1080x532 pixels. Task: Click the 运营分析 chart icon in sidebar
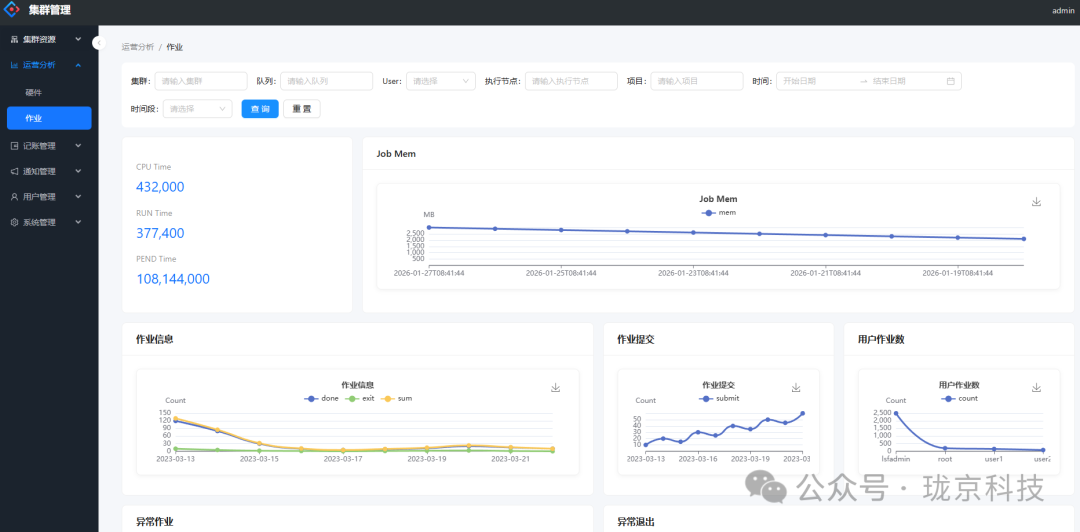pos(14,65)
